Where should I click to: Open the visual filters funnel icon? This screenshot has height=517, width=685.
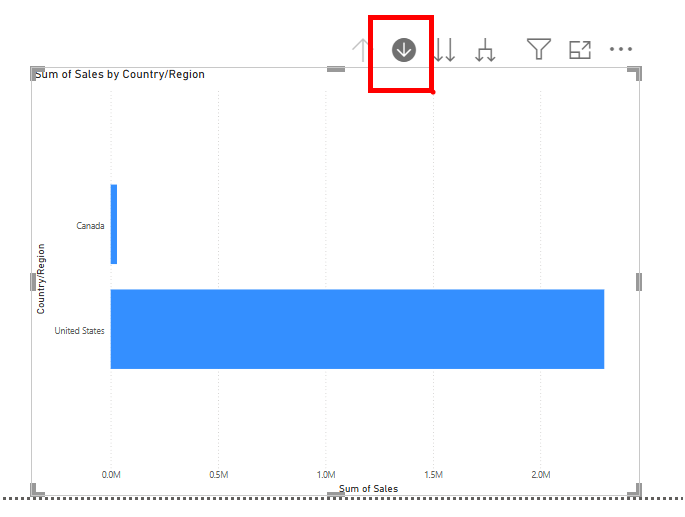539,49
